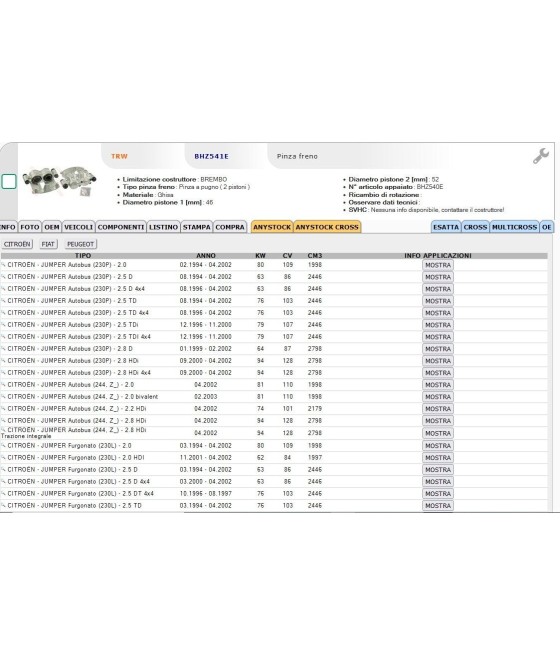560x655 pixels.
Task: Open the COMPRA tab
Action: click(230, 227)
